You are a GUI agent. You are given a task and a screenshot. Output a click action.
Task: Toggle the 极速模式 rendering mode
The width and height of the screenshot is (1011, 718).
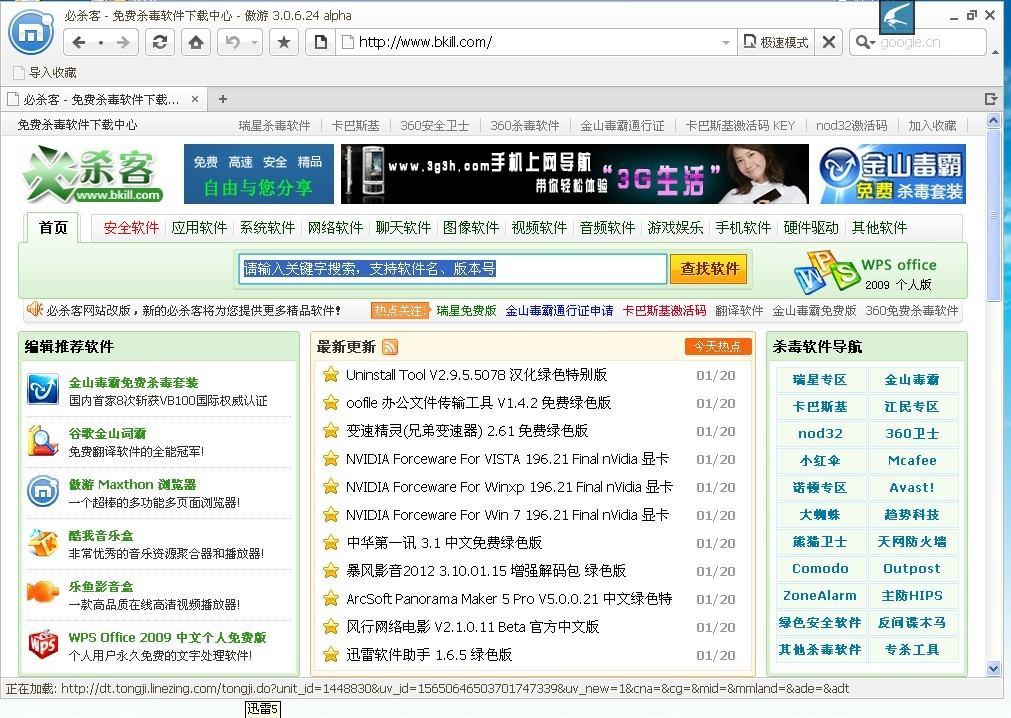click(777, 42)
